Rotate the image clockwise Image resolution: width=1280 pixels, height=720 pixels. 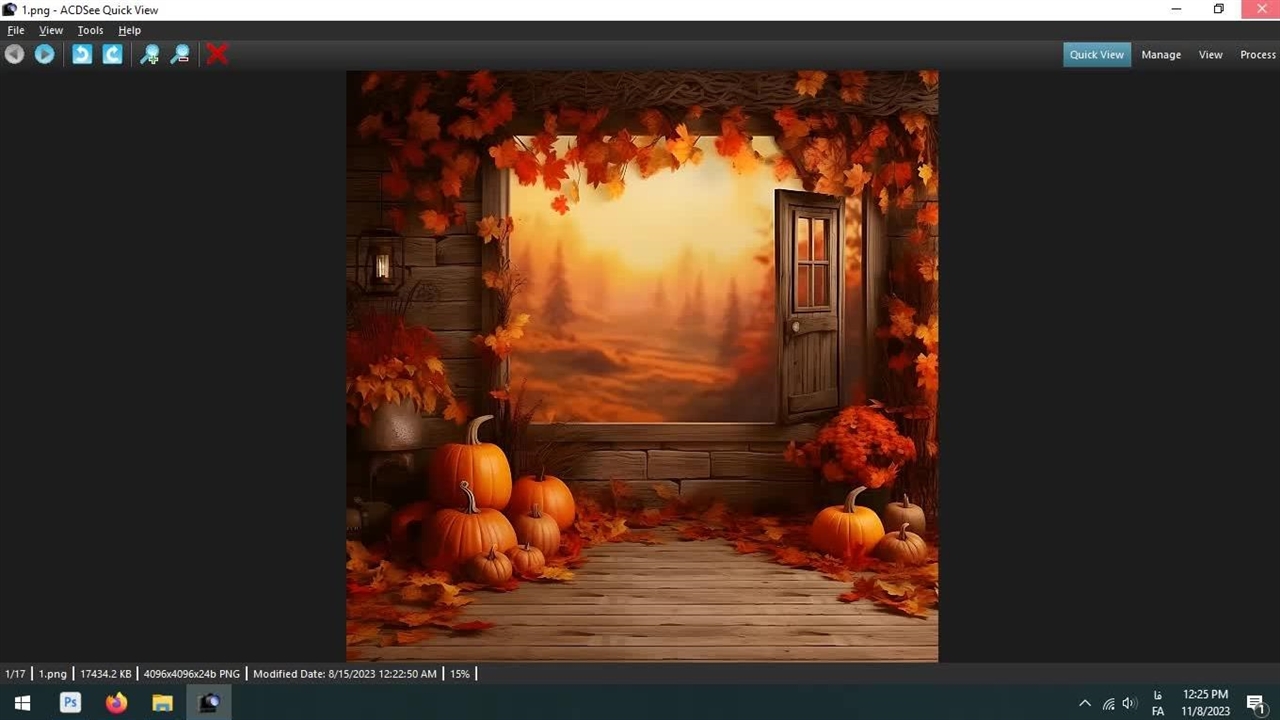(113, 54)
